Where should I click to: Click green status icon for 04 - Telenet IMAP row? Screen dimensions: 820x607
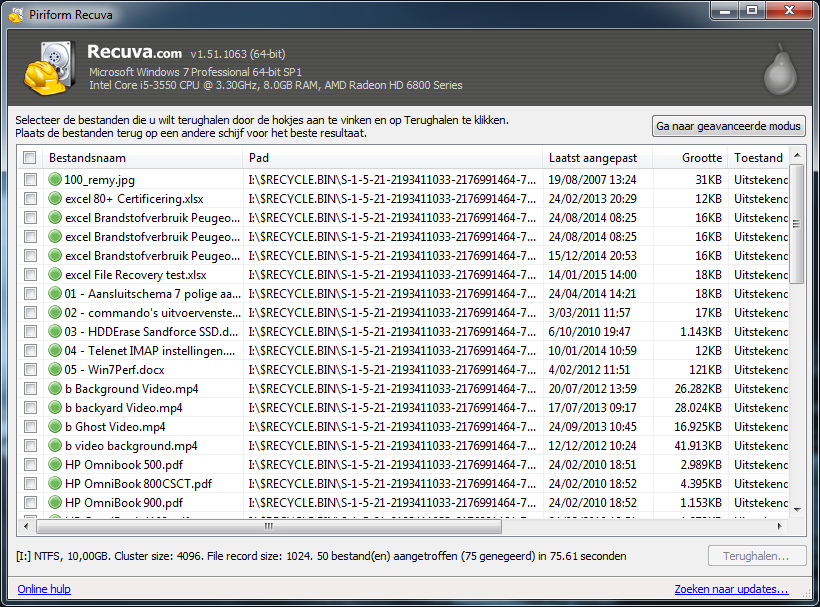(x=55, y=350)
